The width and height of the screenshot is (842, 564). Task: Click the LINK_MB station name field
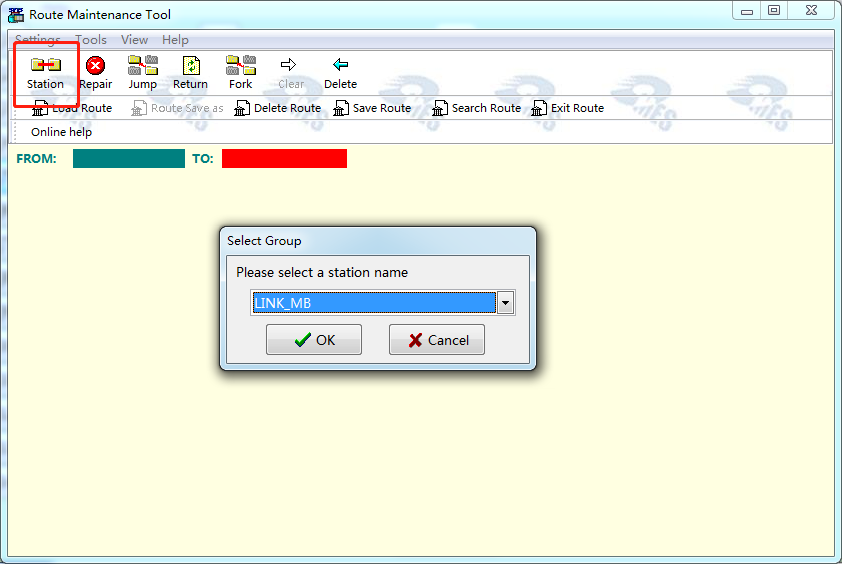click(373, 303)
